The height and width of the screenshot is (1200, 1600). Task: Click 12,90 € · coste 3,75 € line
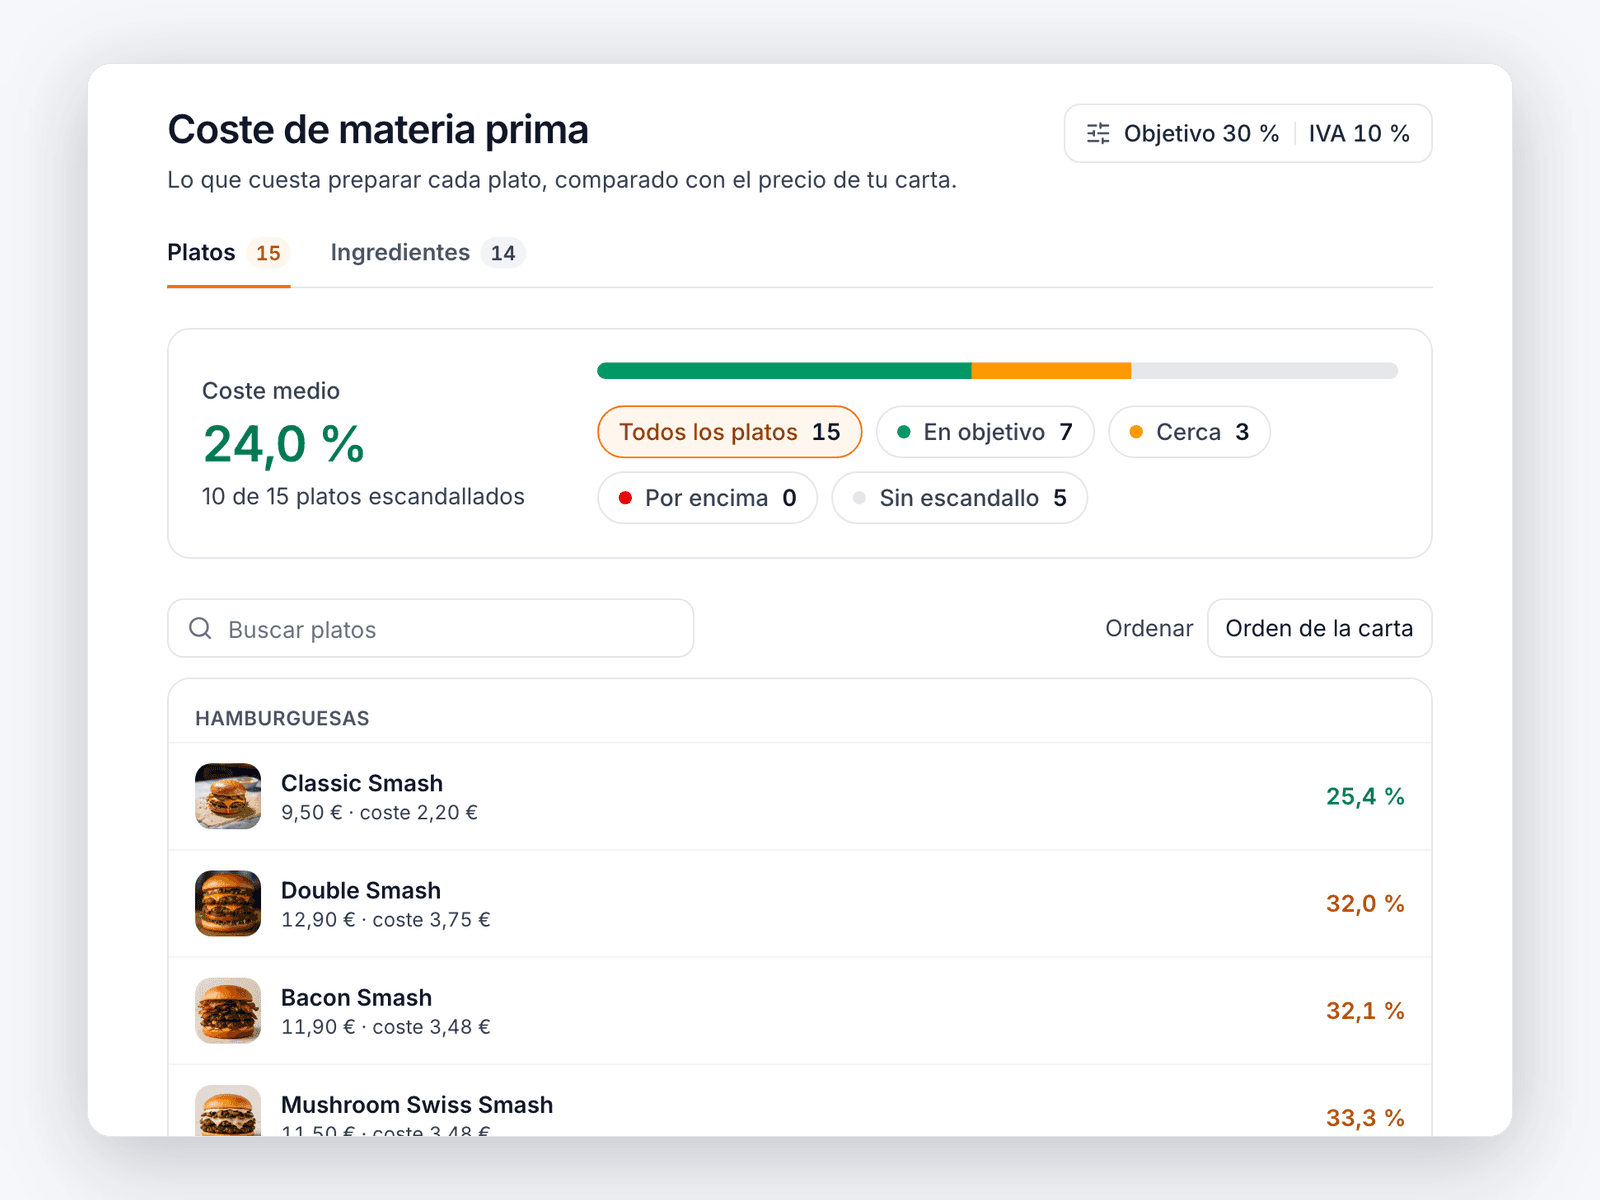pos(386,919)
